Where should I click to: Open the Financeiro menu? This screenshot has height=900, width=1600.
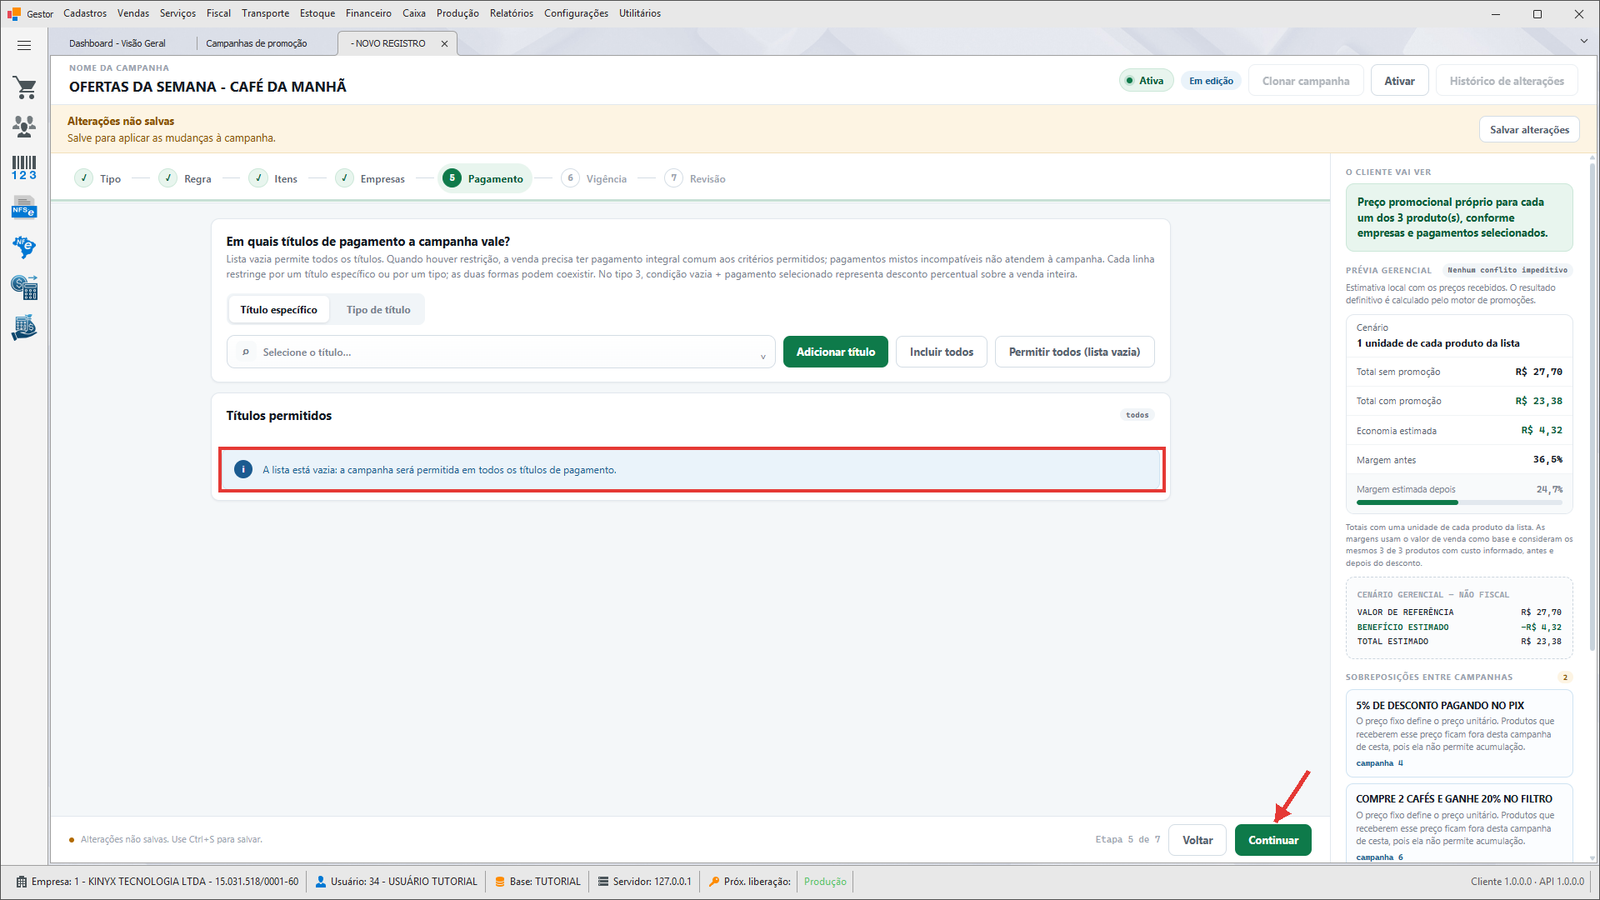(369, 13)
